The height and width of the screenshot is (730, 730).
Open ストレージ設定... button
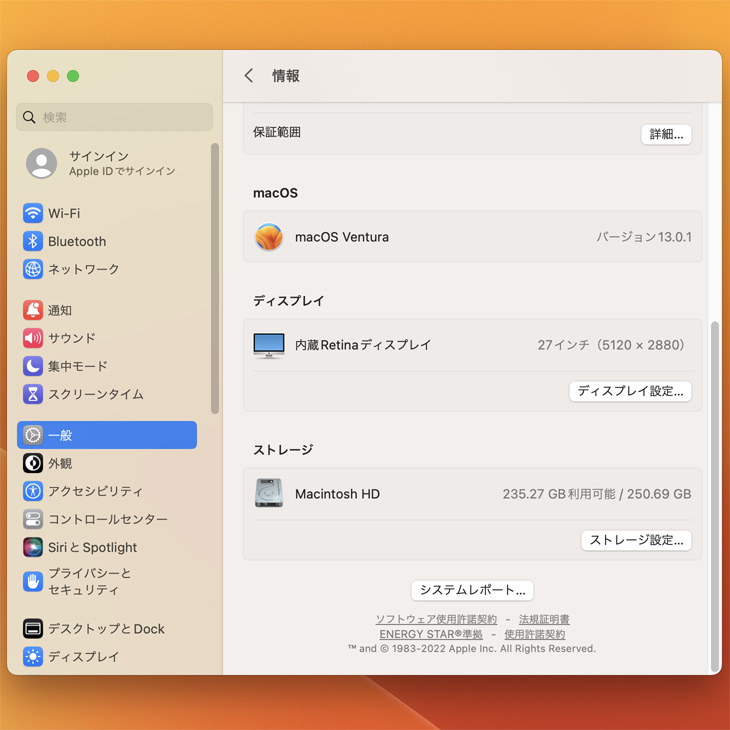coord(636,540)
